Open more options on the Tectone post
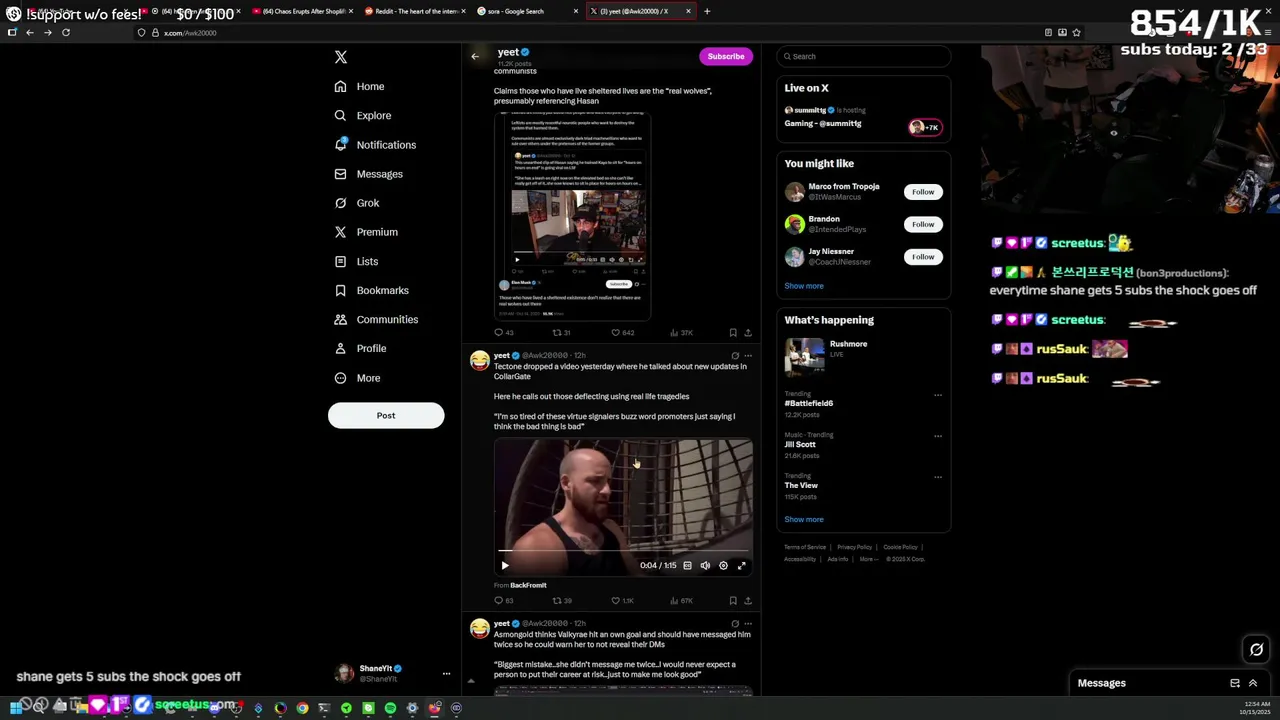The height and width of the screenshot is (720, 1280). (748, 356)
